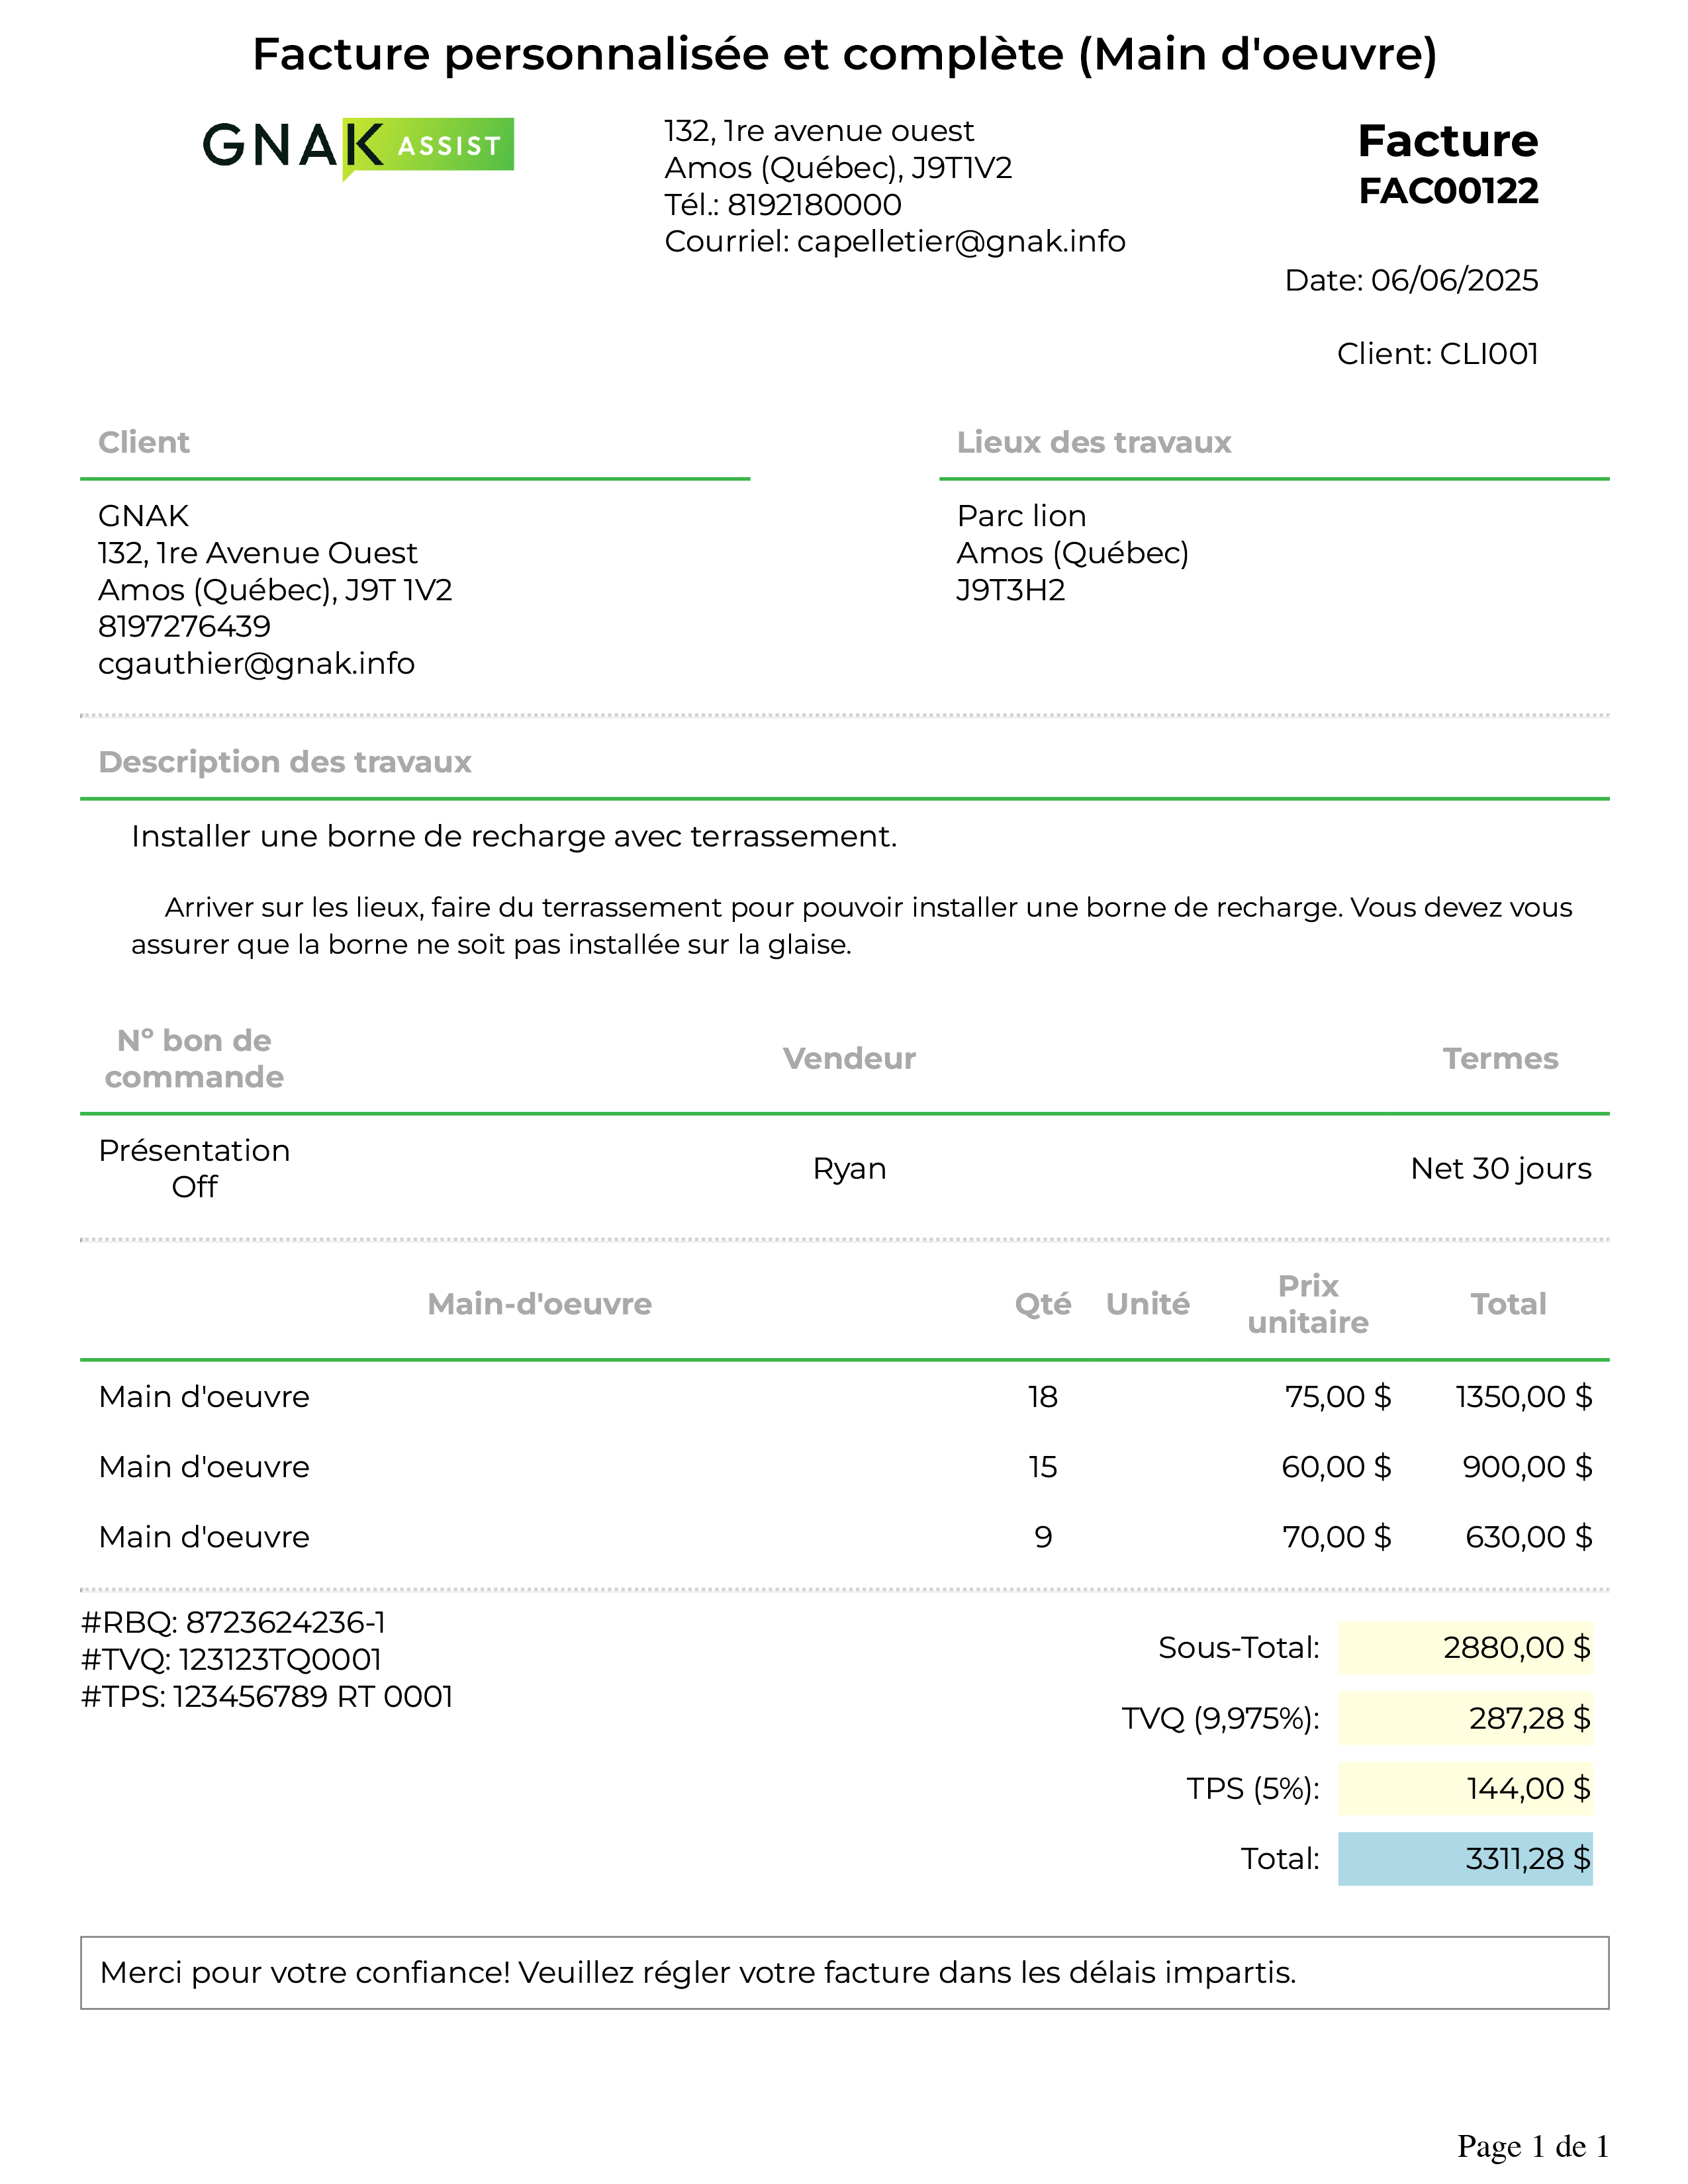Click the Sous-Total amount 2880,00 $
Screen dimensions: 1688x2184
pos(1465,1648)
